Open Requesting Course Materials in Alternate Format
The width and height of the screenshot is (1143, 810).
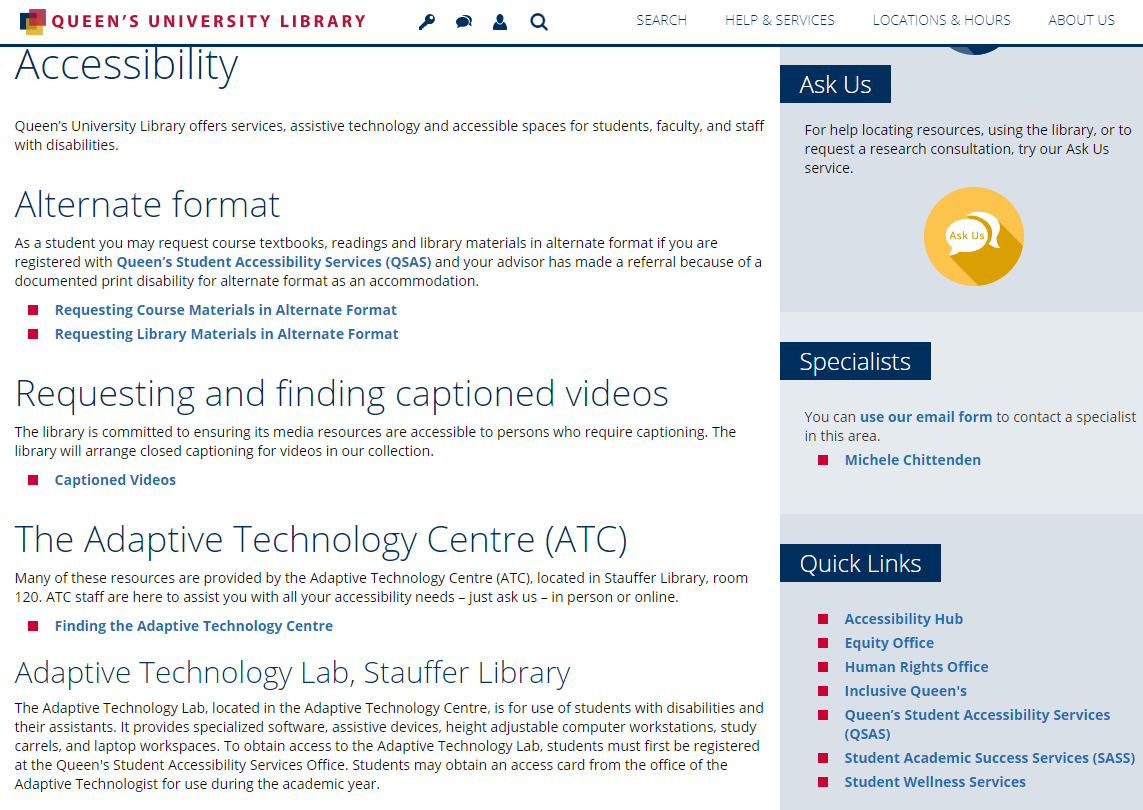(x=225, y=310)
